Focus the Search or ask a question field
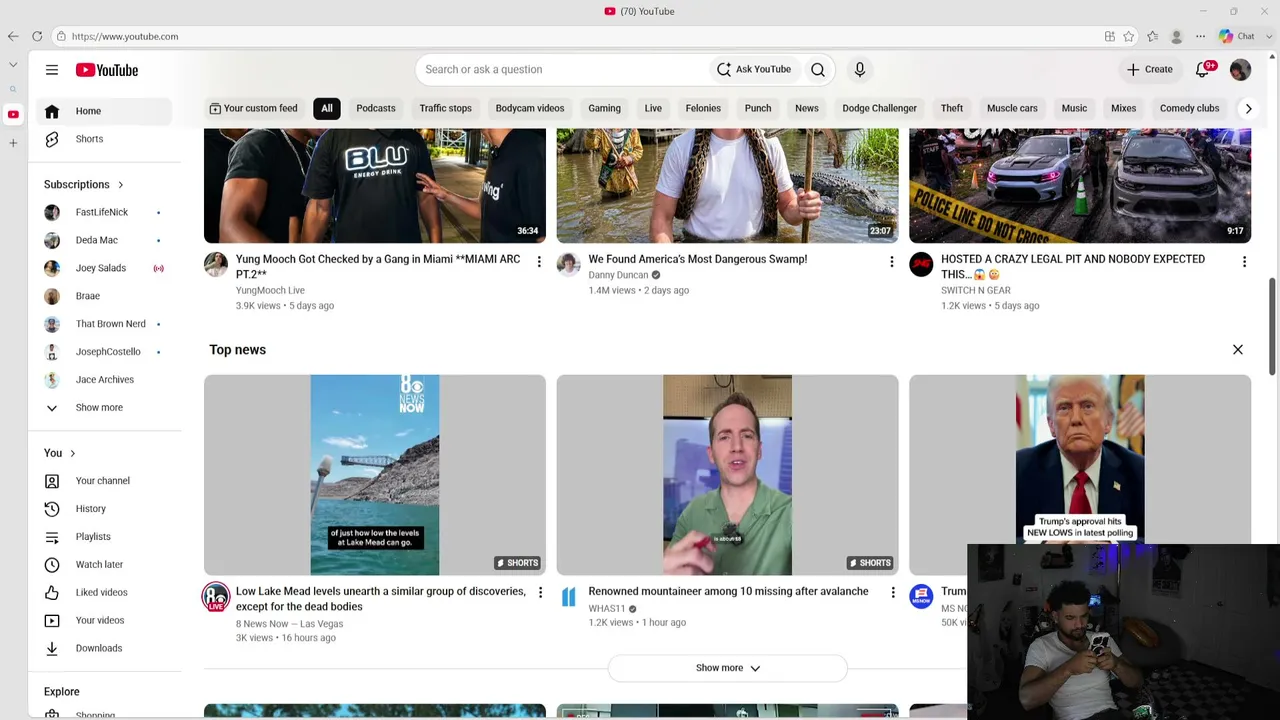The image size is (1280, 720). click(562, 70)
